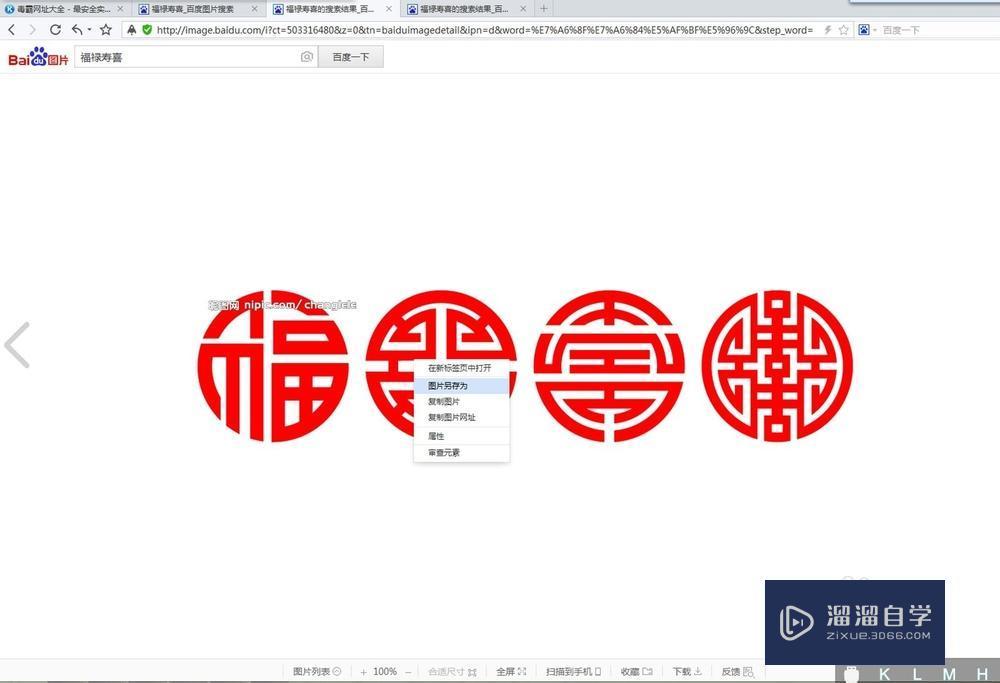Click the red 福 character seal image
Image resolution: width=1000 pixels, height=683 pixels.
pyautogui.click(x=274, y=366)
